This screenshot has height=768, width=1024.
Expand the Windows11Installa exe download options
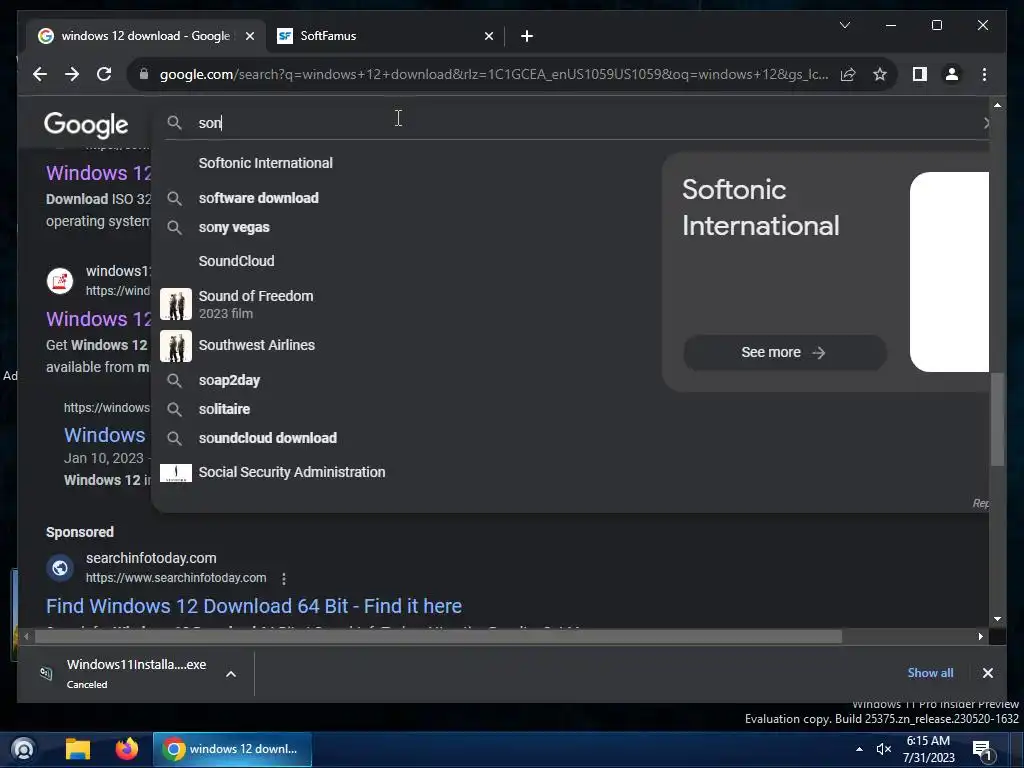[231, 674]
